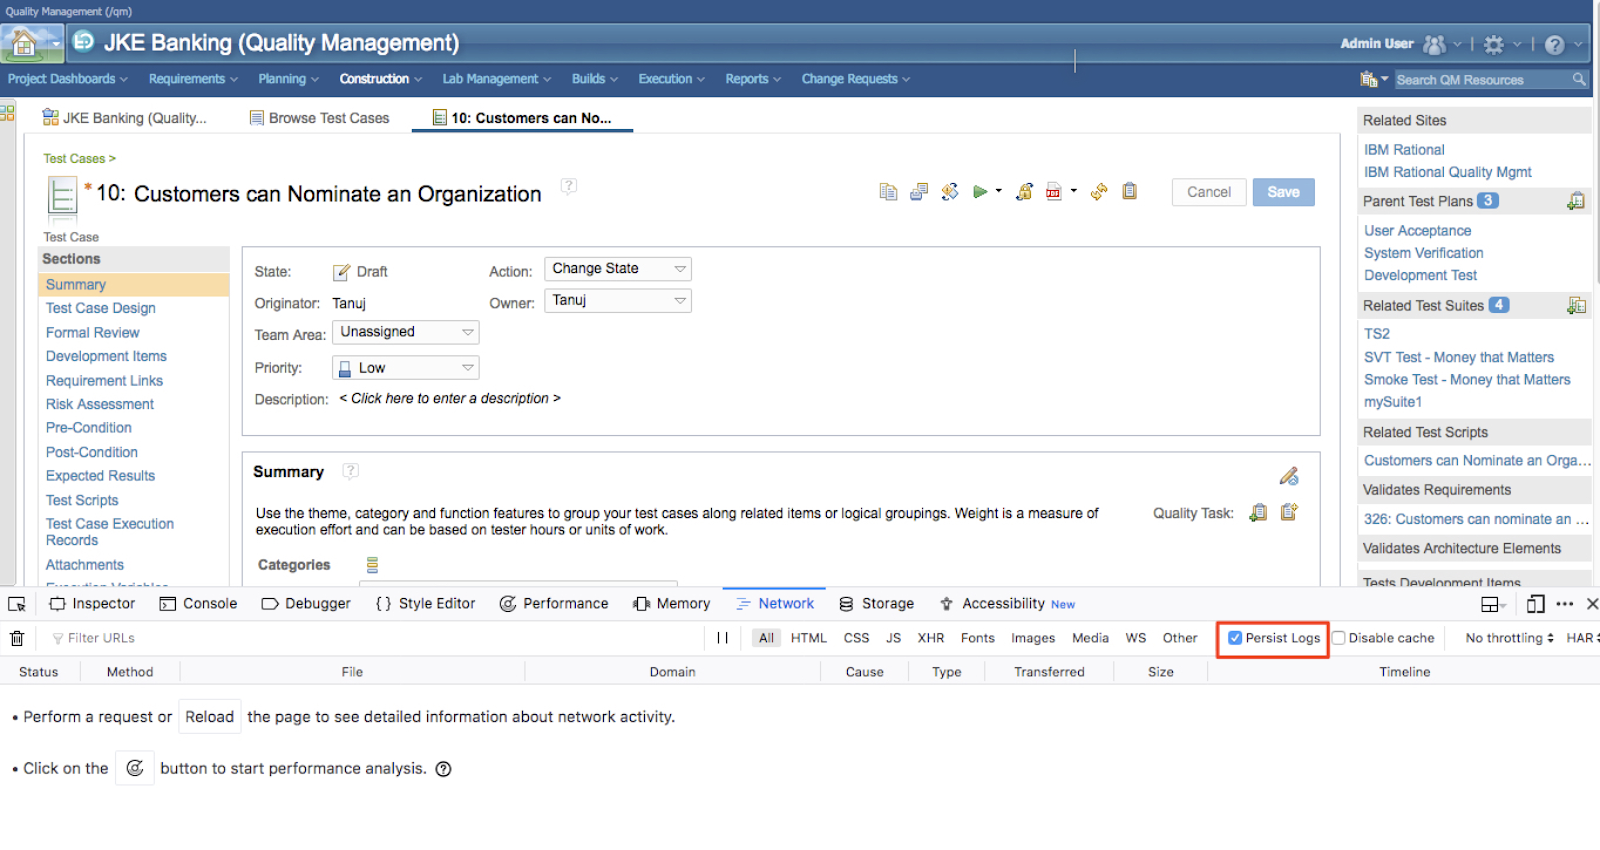Open the No throttling dropdown

click(1509, 638)
